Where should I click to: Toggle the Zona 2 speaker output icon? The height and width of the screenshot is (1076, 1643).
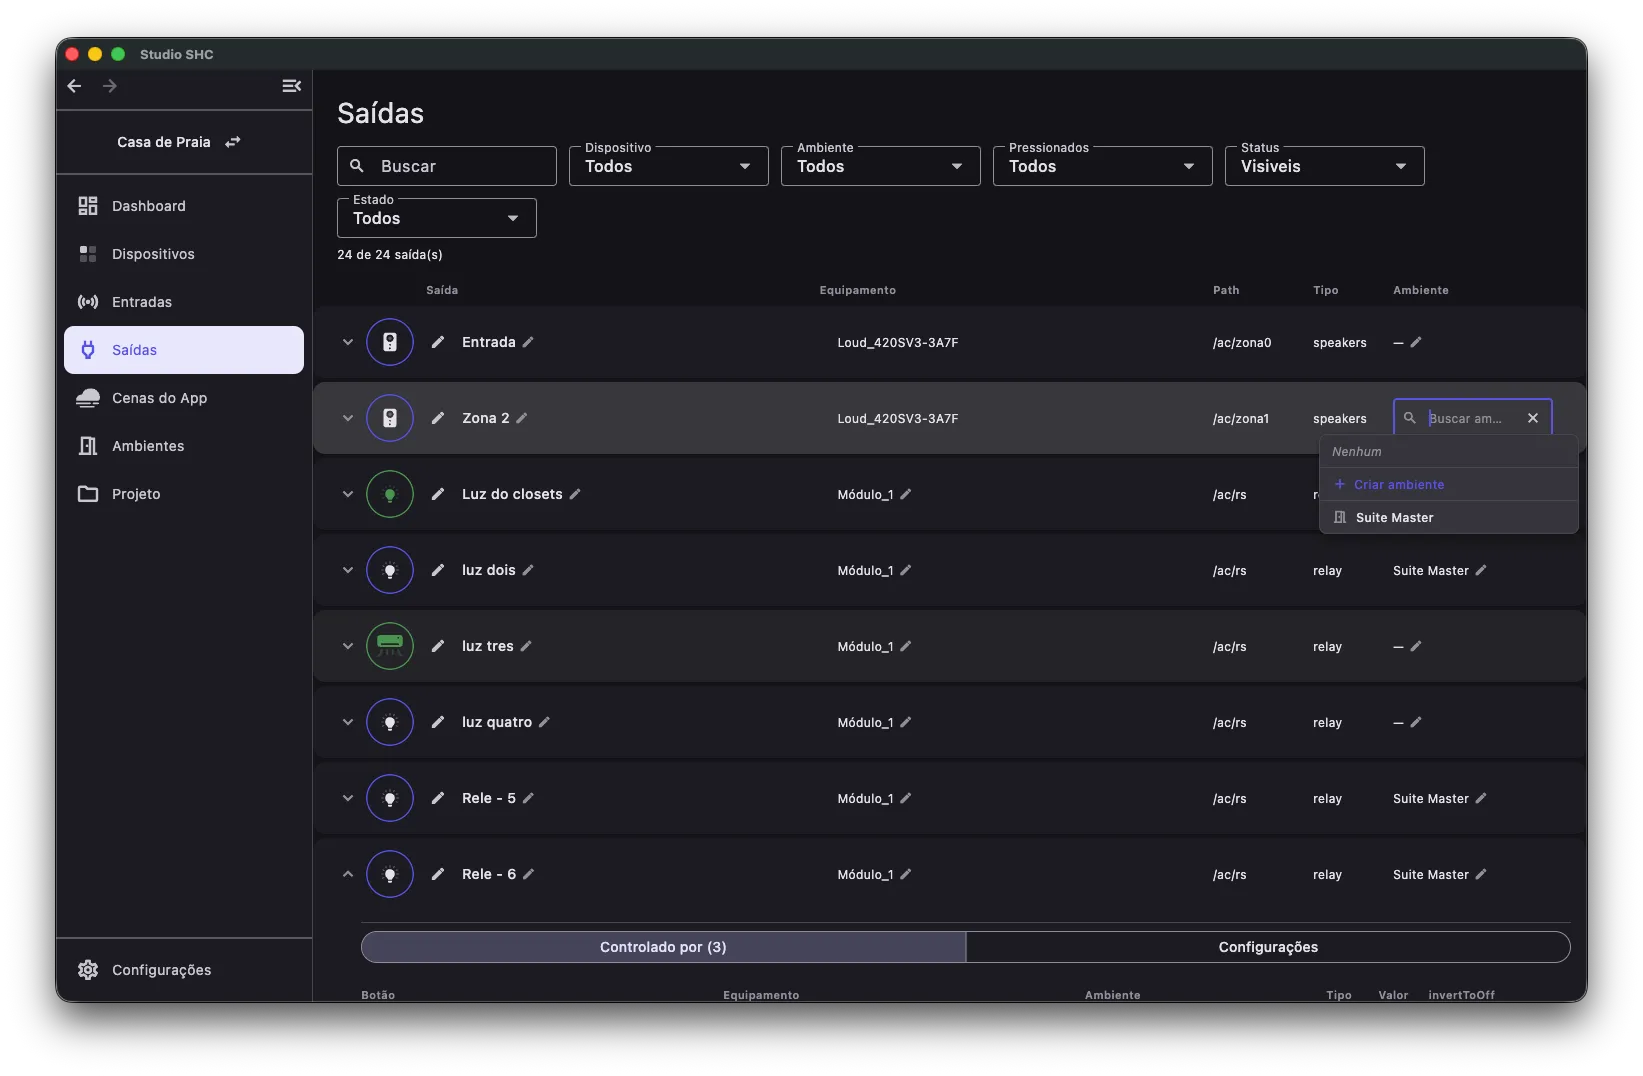tap(390, 418)
